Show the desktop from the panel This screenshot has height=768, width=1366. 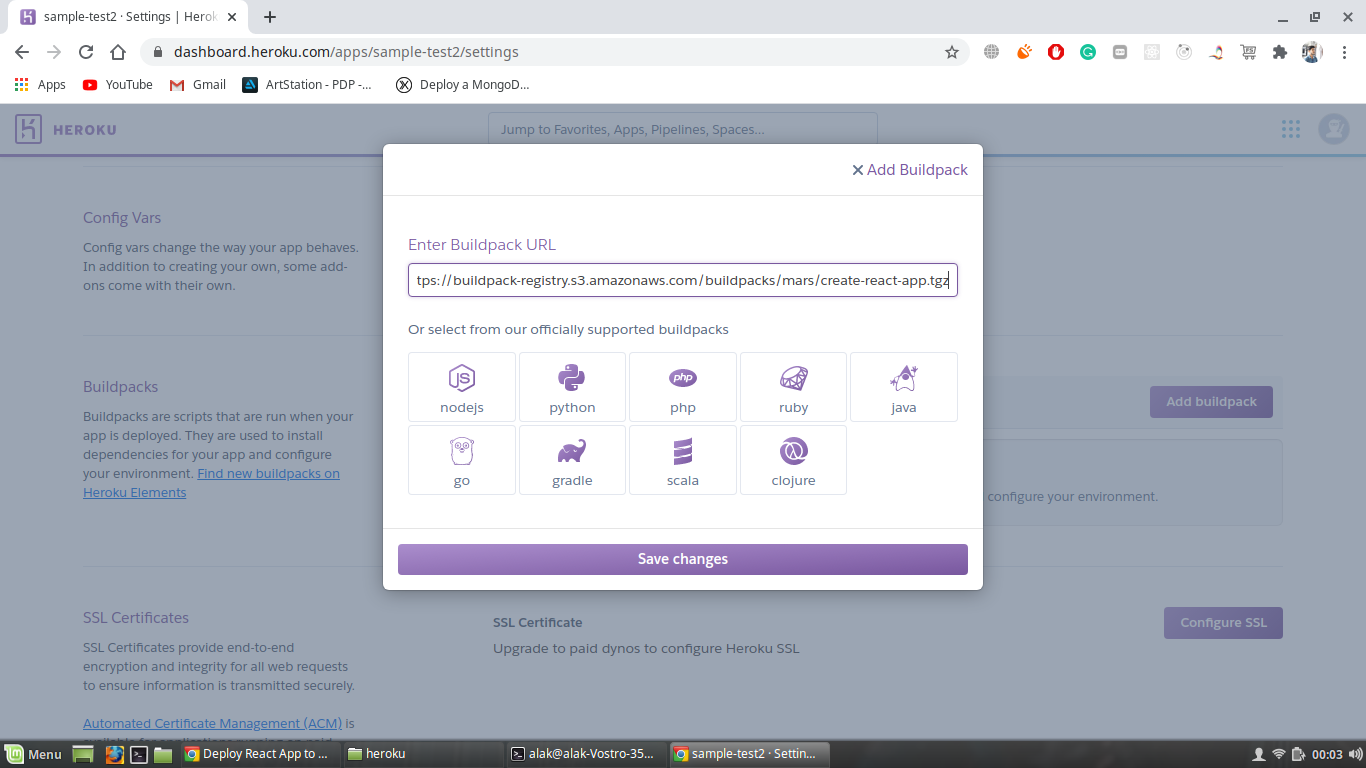pos(83,754)
